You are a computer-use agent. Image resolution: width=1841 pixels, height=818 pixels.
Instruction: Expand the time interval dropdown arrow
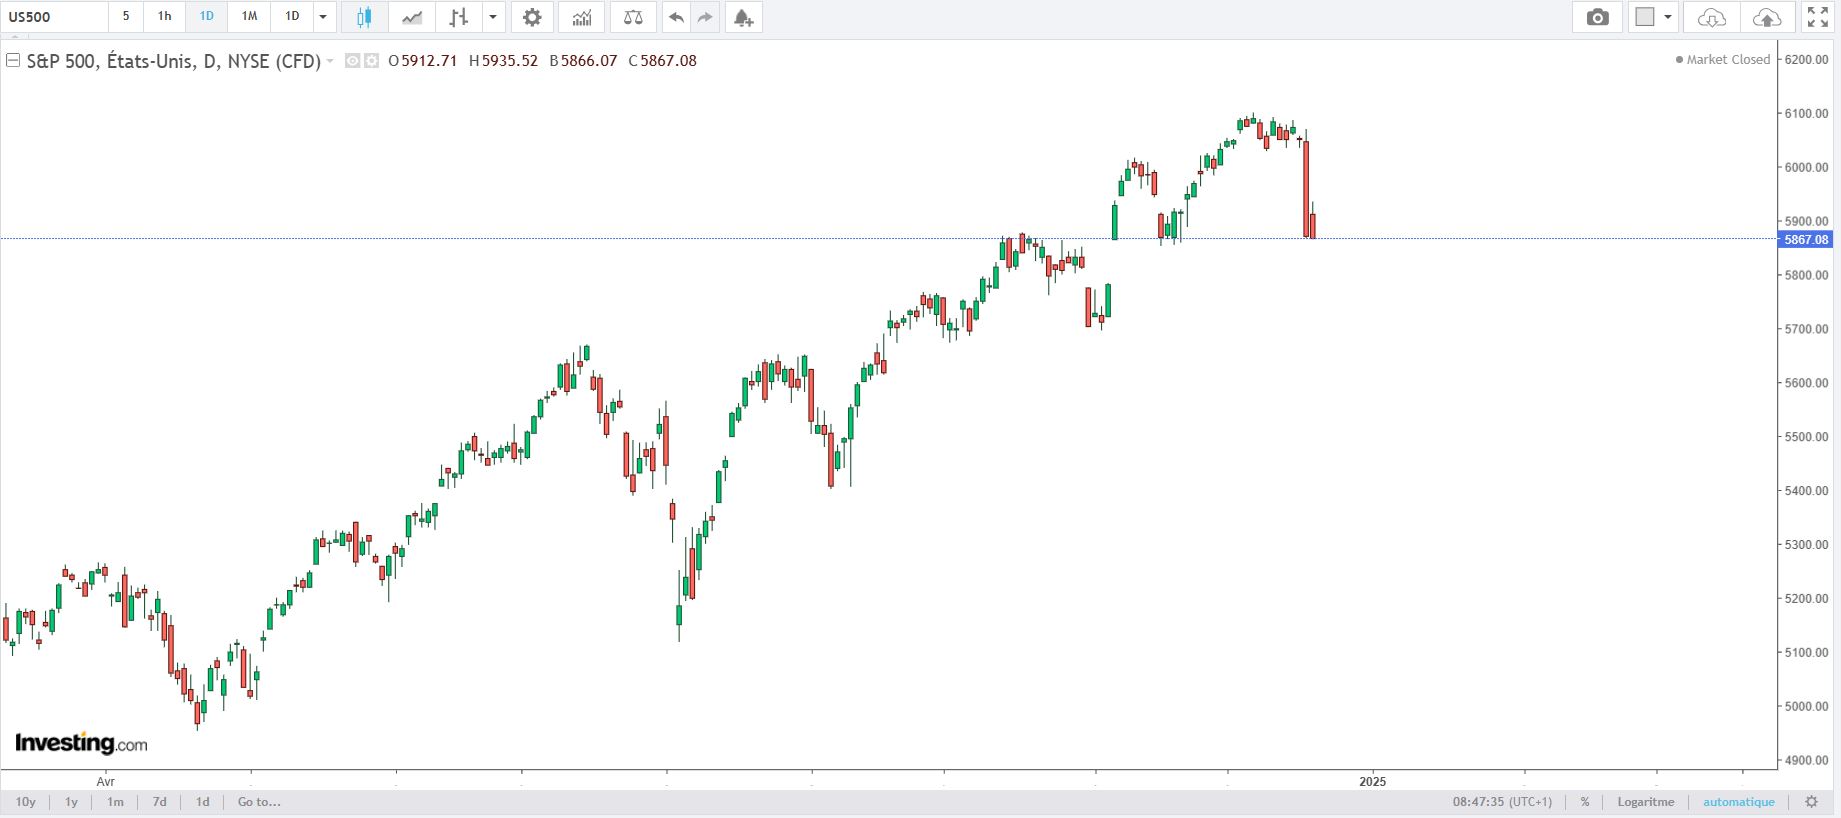(323, 17)
